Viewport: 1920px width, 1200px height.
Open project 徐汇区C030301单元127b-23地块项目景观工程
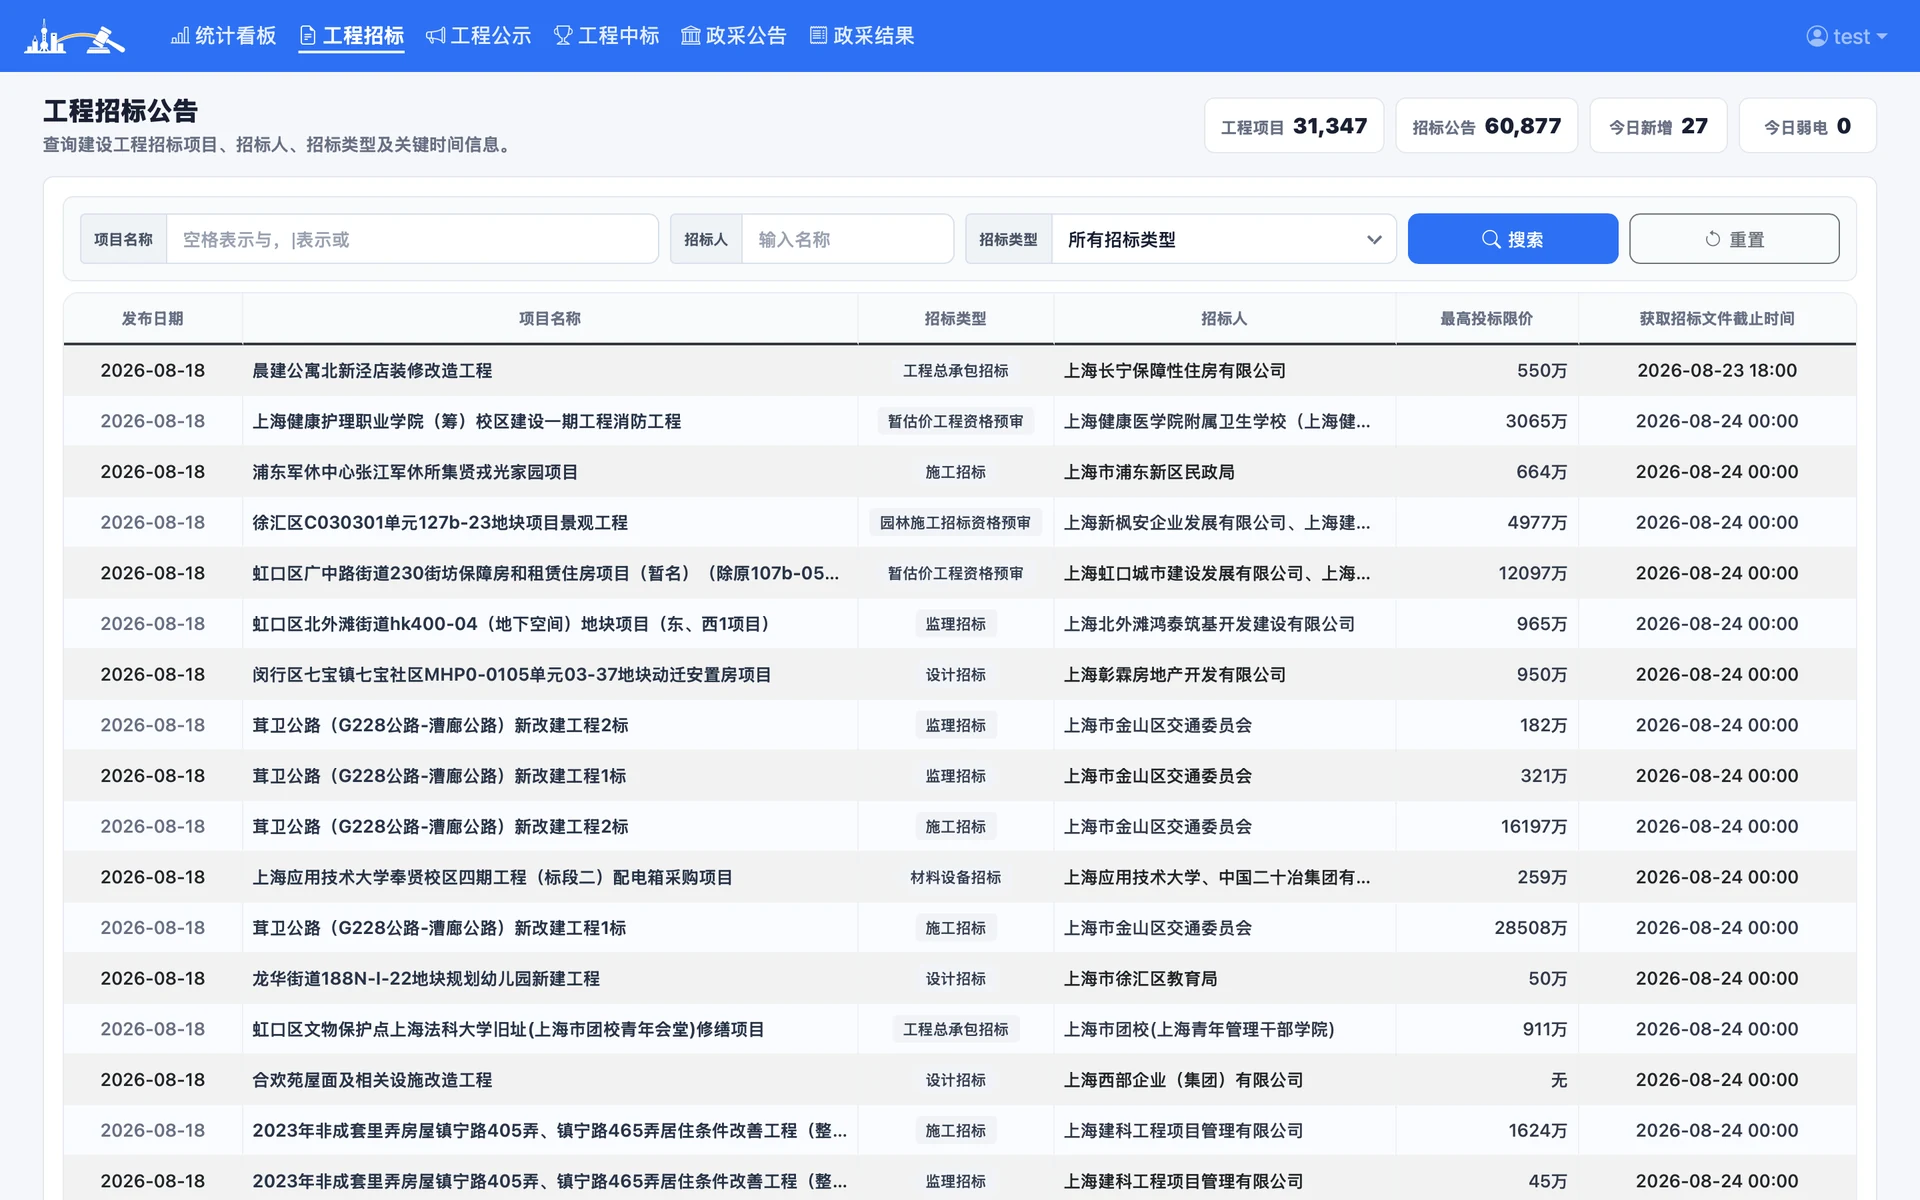[x=440, y=523]
